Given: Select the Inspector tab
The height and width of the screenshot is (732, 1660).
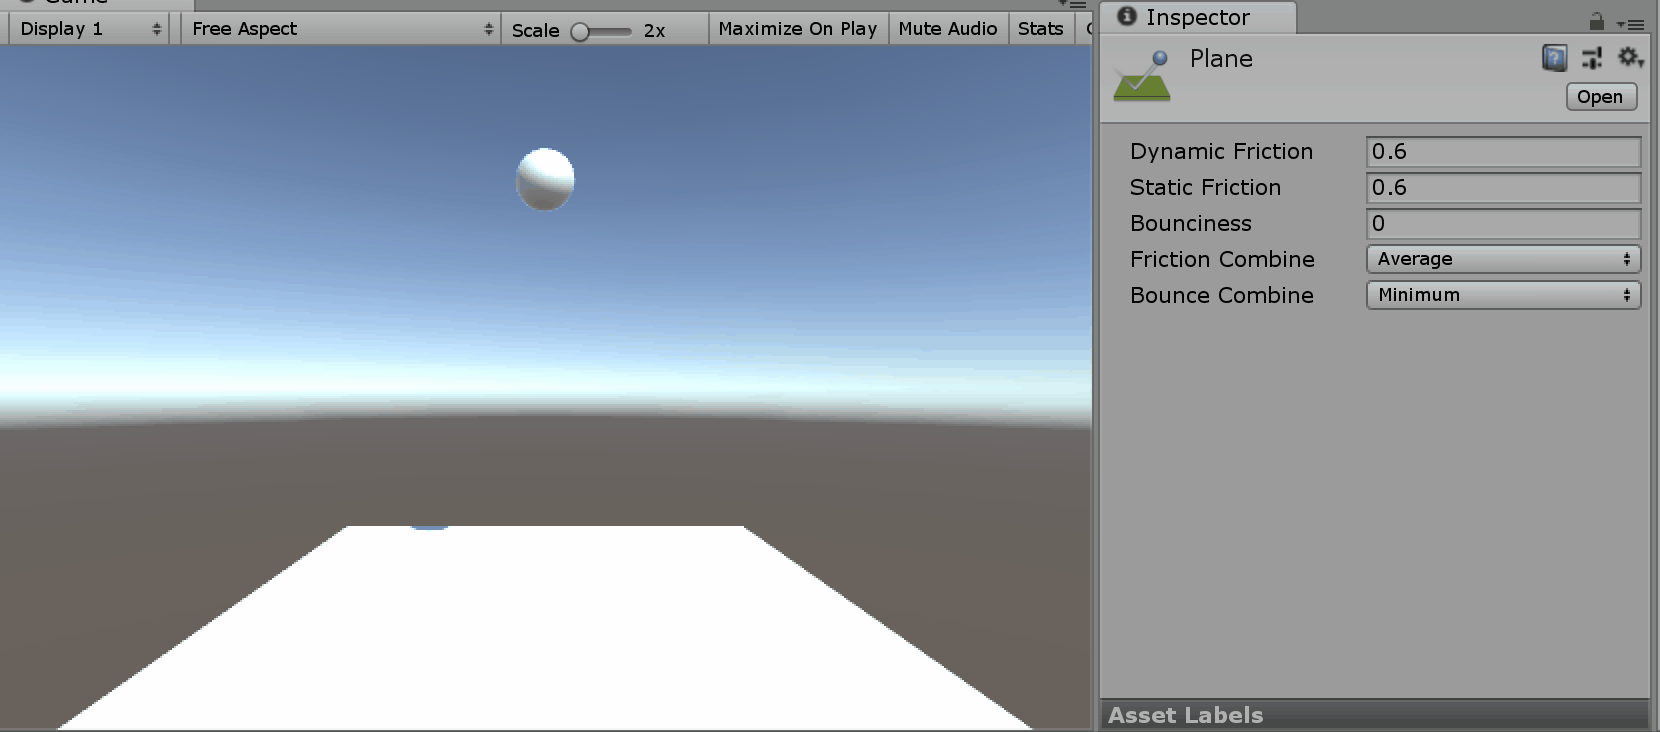Looking at the screenshot, I should tap(1197, 17).
